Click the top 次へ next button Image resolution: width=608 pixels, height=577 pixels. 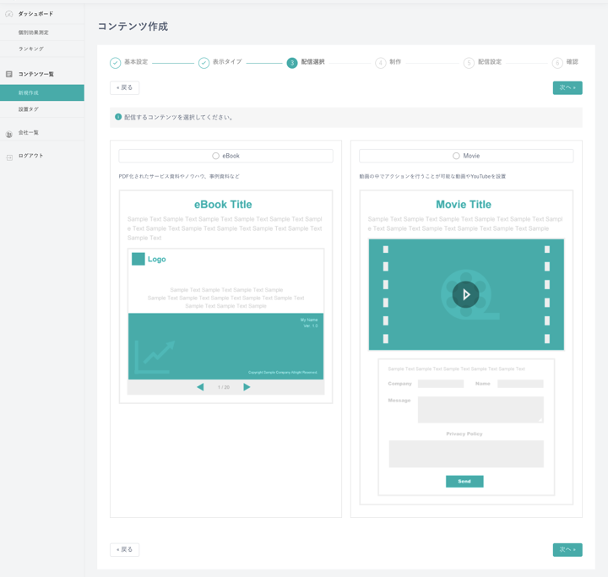tap(567, 88)
